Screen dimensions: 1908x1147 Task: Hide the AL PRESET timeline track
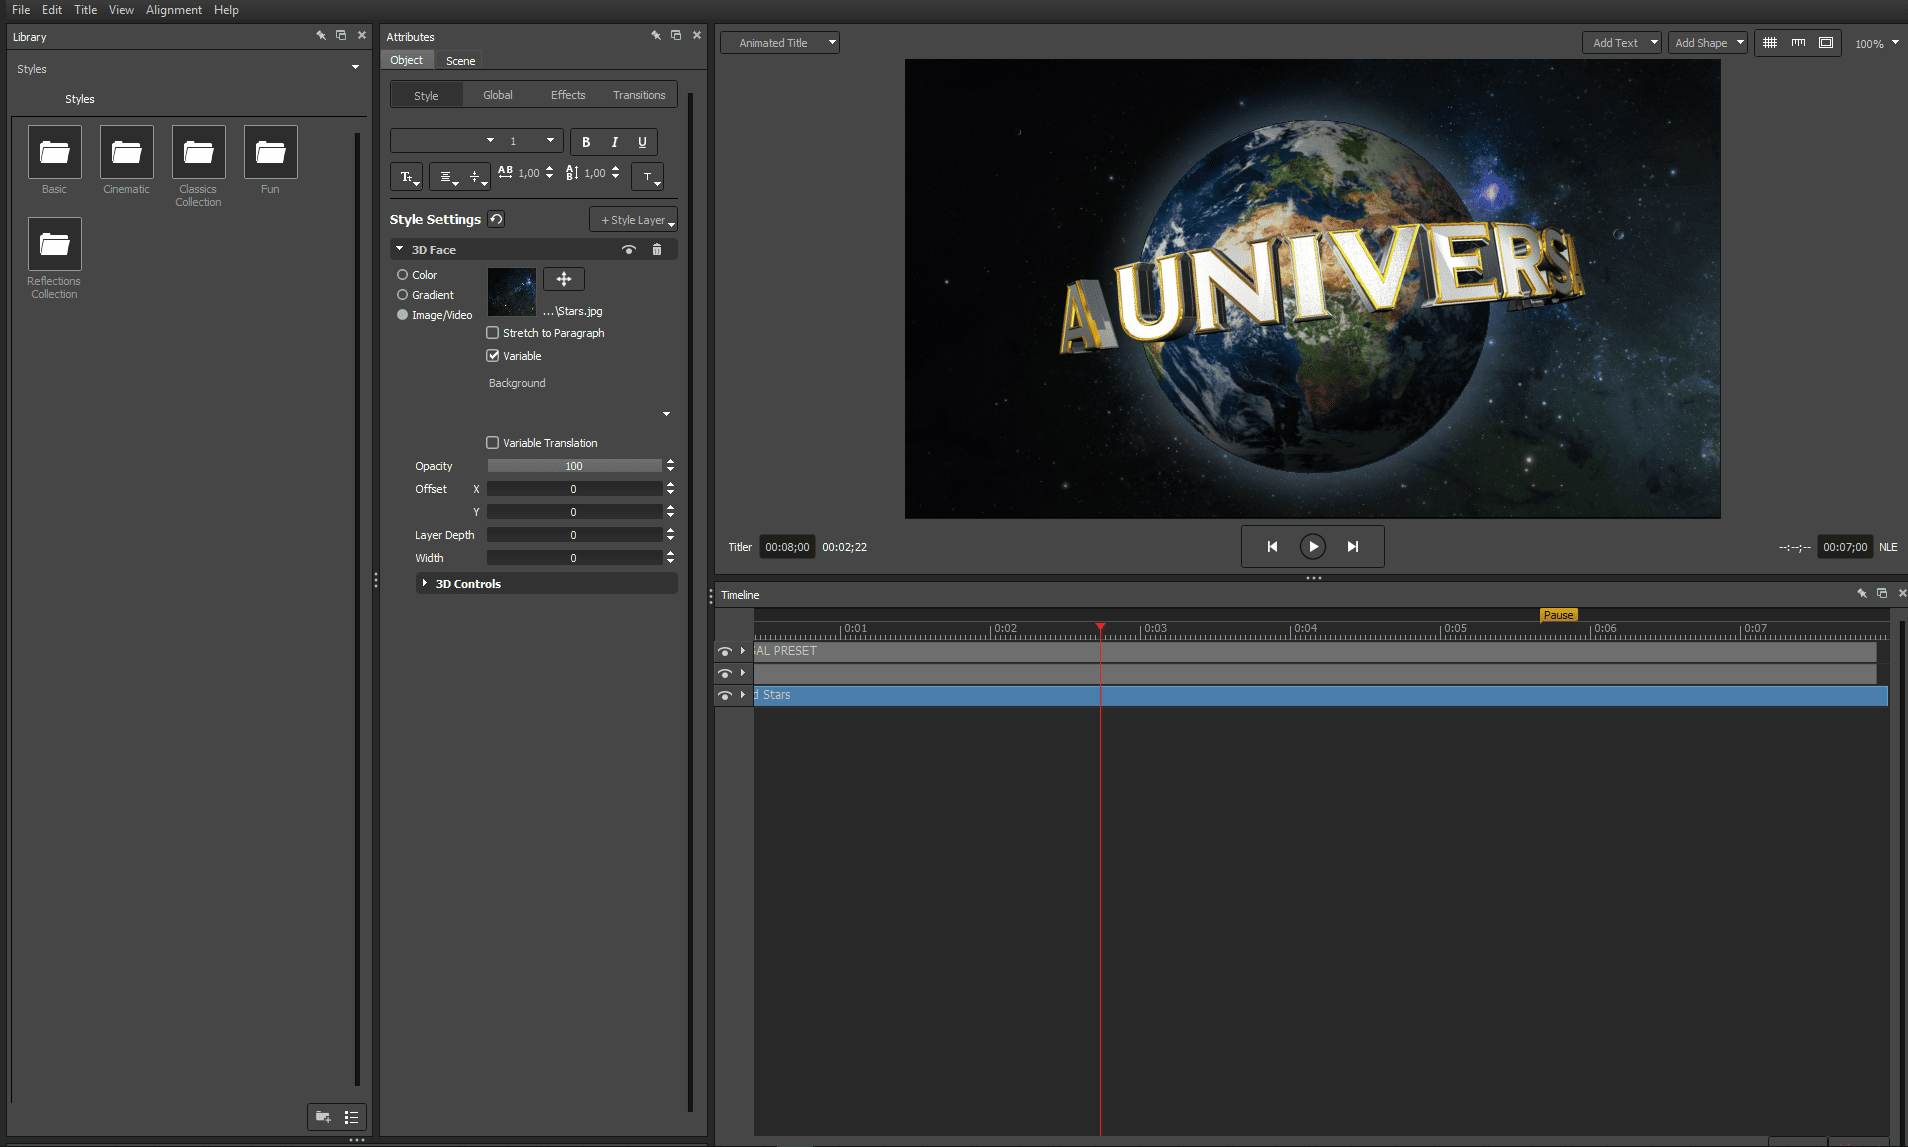[725, 651]
